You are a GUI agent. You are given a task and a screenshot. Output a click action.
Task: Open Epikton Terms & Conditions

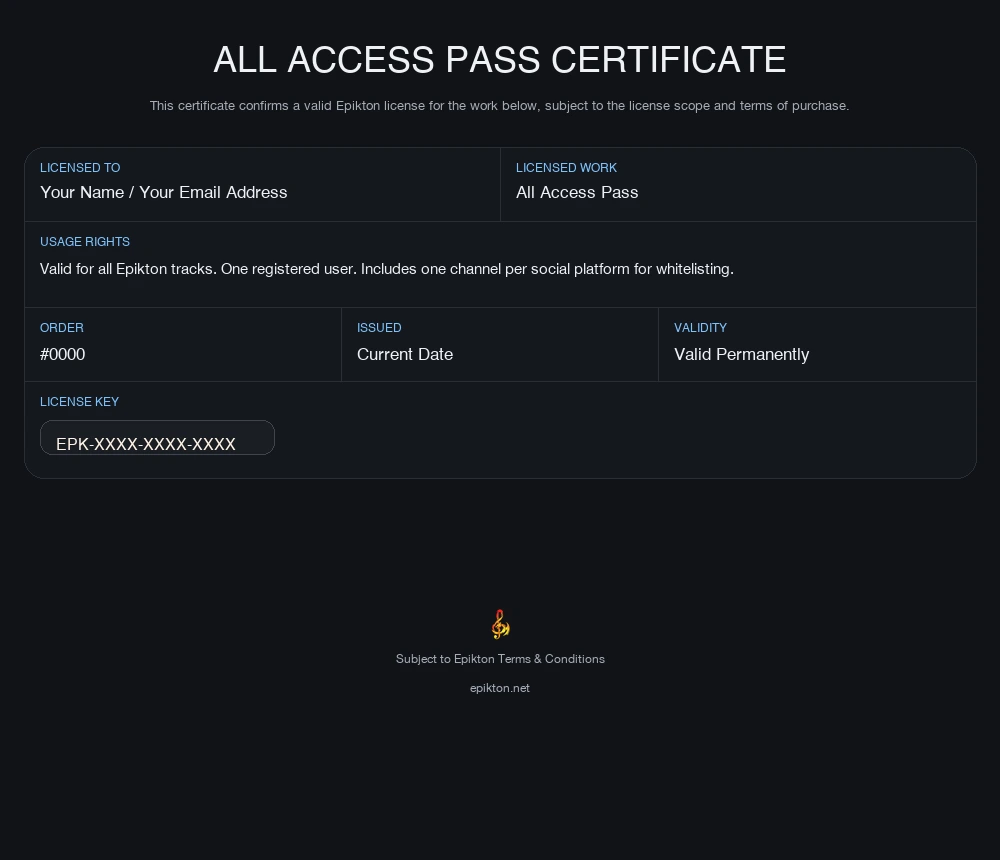click(500, 659)
